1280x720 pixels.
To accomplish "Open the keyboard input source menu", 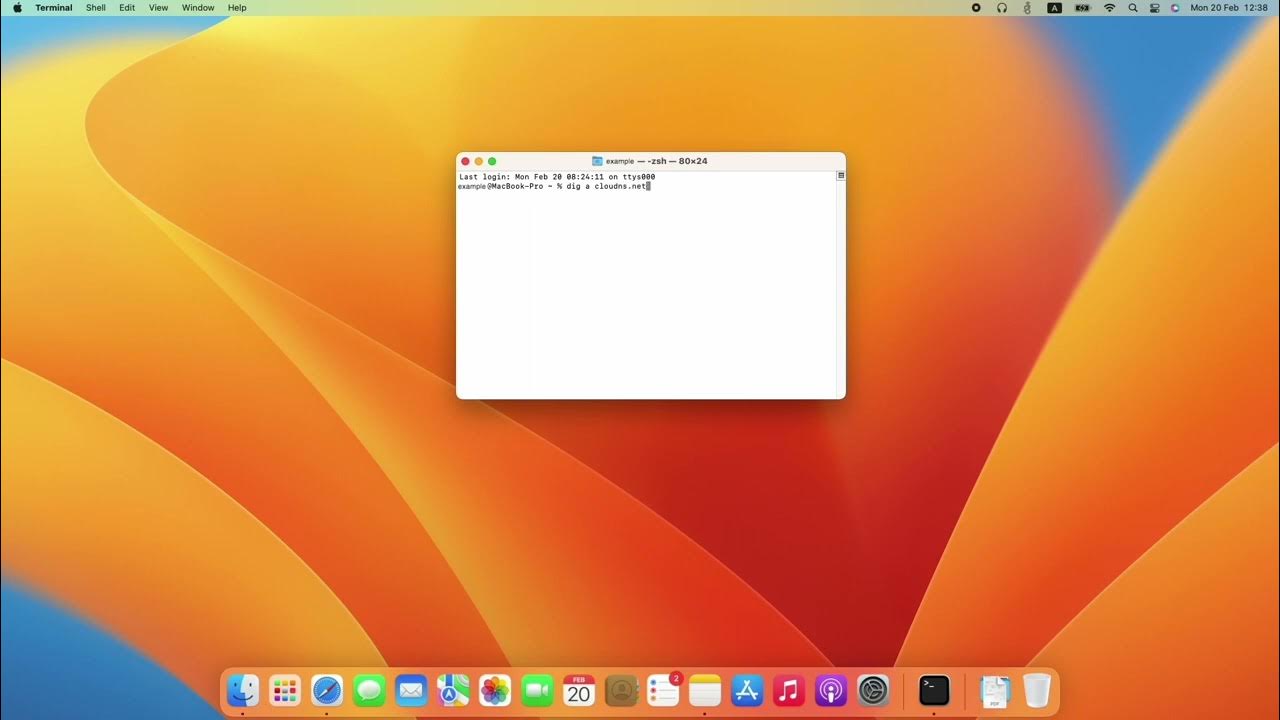I will coord(1054,7).
